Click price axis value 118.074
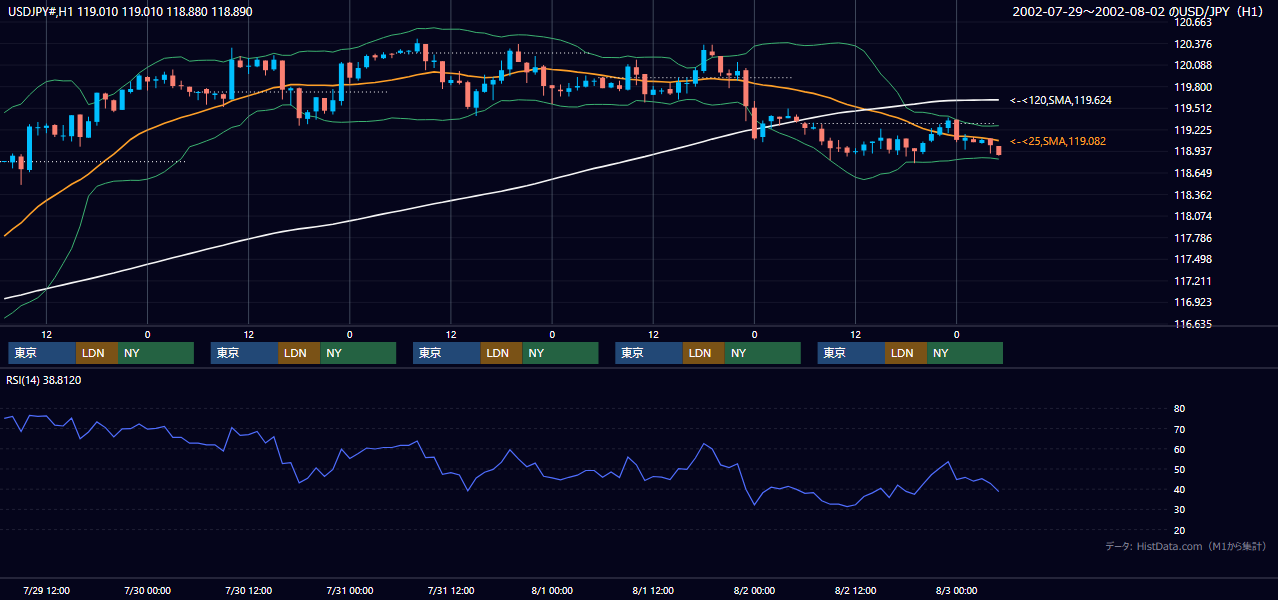1278x600 pixels. (1193, 216)
